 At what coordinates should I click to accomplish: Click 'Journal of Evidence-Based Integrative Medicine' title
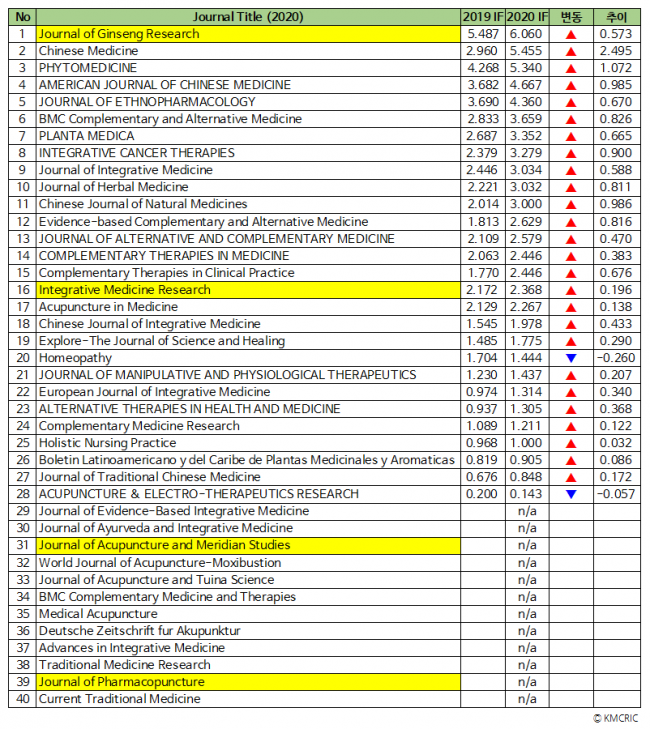[x=174, y=511]
